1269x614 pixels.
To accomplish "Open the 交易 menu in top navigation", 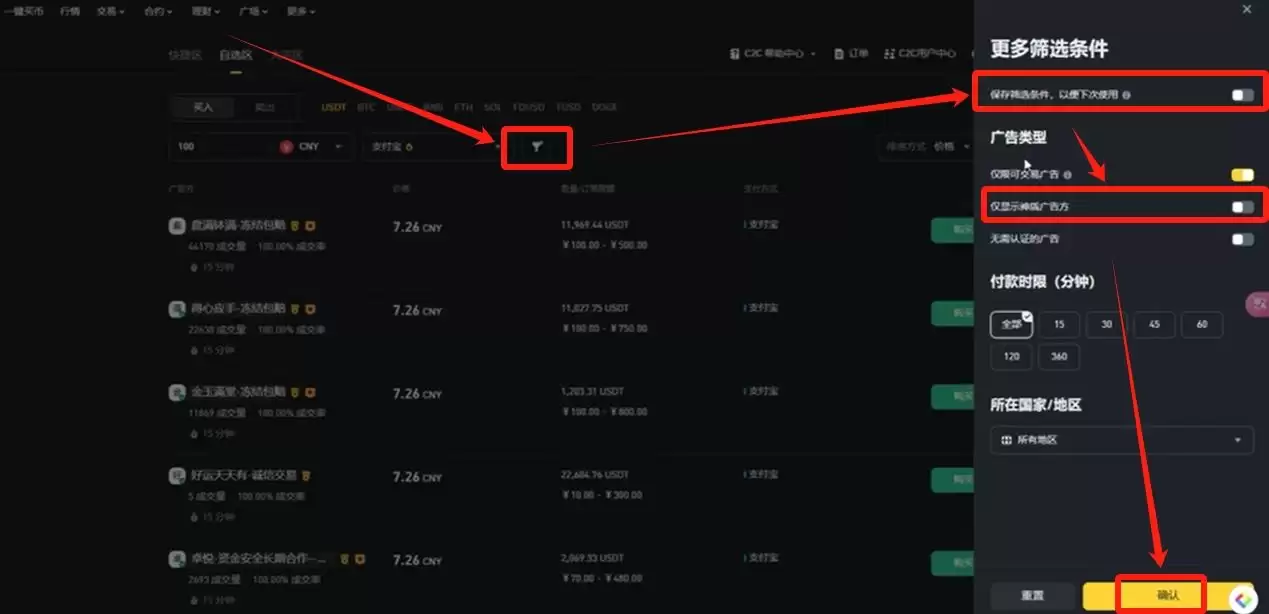I will pyautogui.click(x=110, y=11).
